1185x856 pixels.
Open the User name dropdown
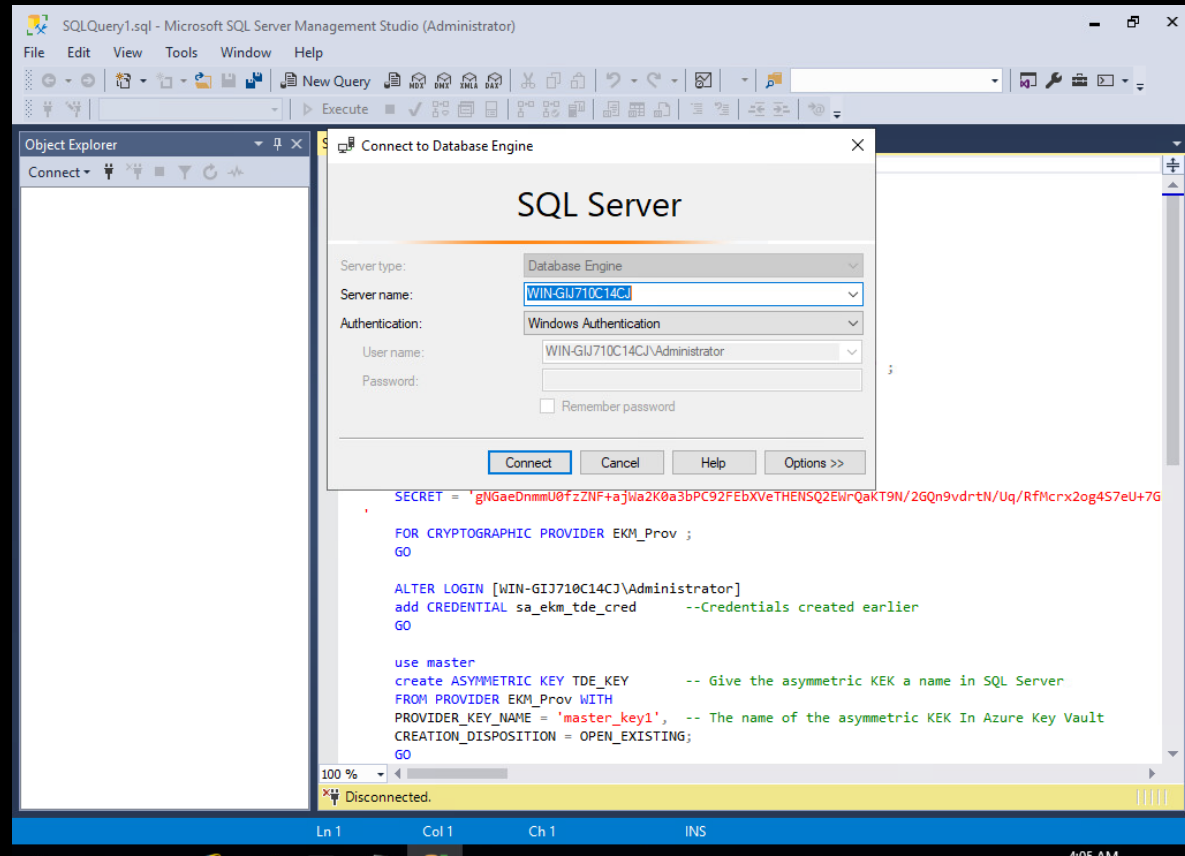coord(852,352)
